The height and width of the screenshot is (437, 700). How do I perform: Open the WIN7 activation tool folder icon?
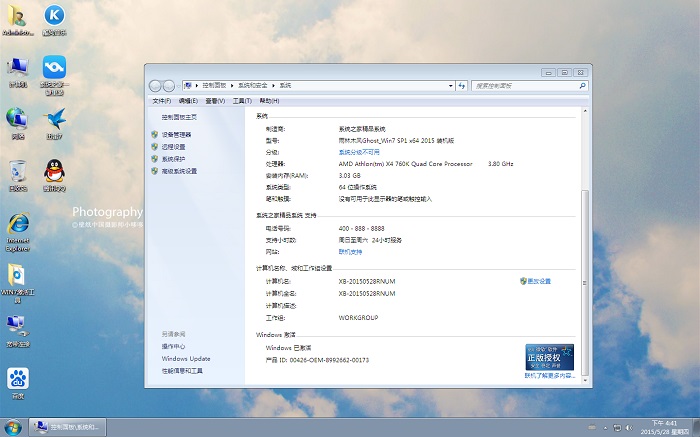18,283
